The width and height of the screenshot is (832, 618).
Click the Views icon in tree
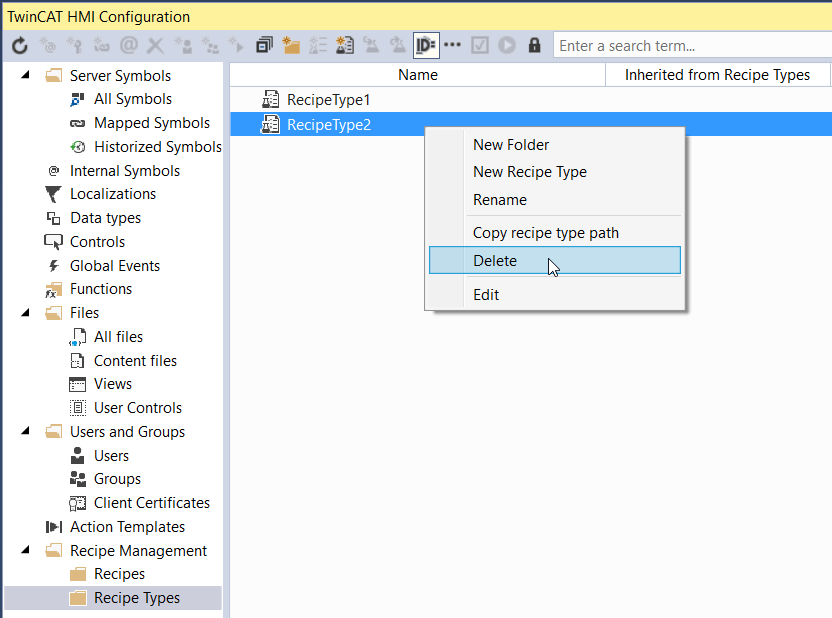(x=77, y=384)
